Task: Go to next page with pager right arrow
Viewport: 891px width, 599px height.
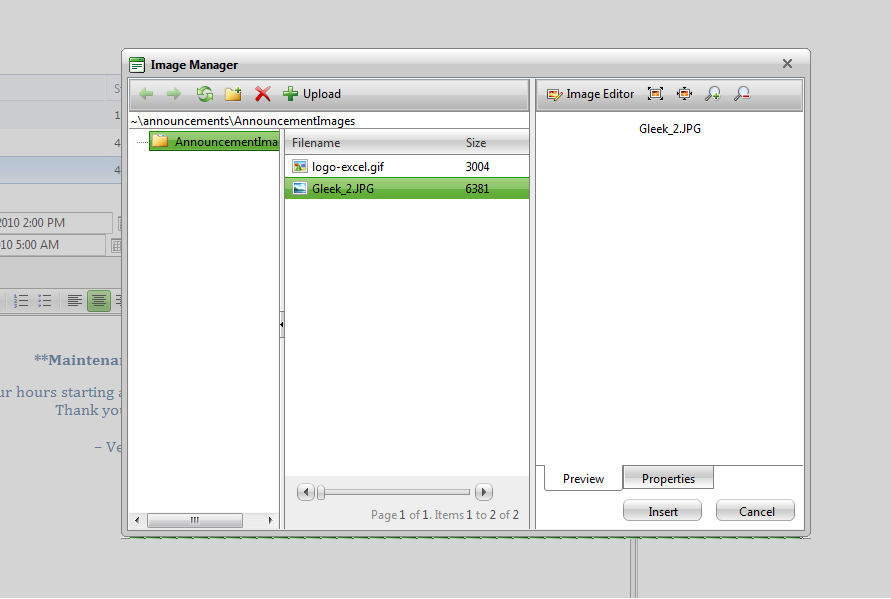Action: tap(484, 492)
